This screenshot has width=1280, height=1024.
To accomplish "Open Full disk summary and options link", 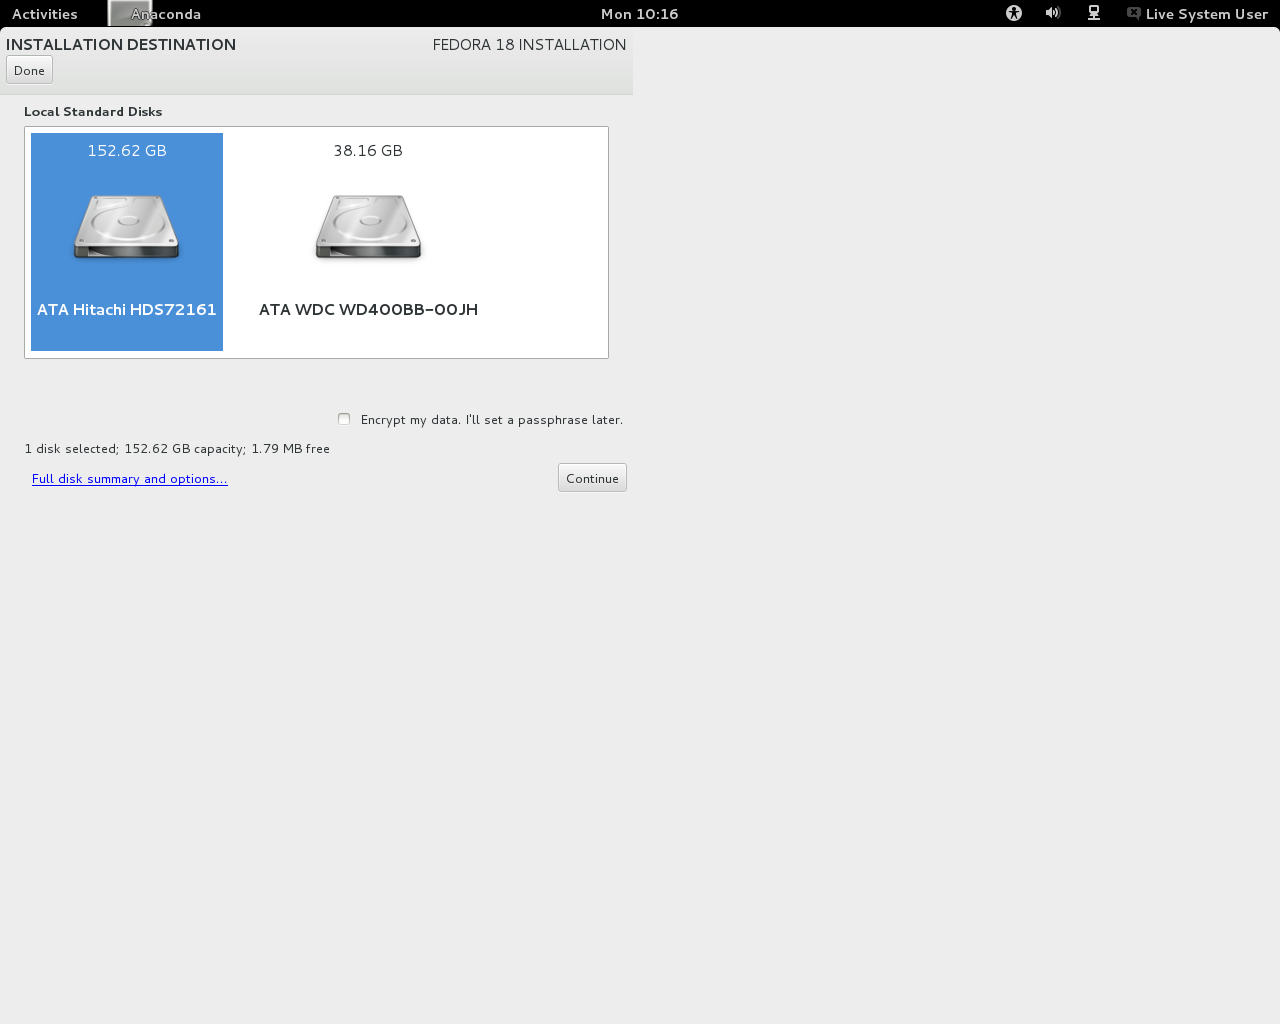I will tap(130, 479).
